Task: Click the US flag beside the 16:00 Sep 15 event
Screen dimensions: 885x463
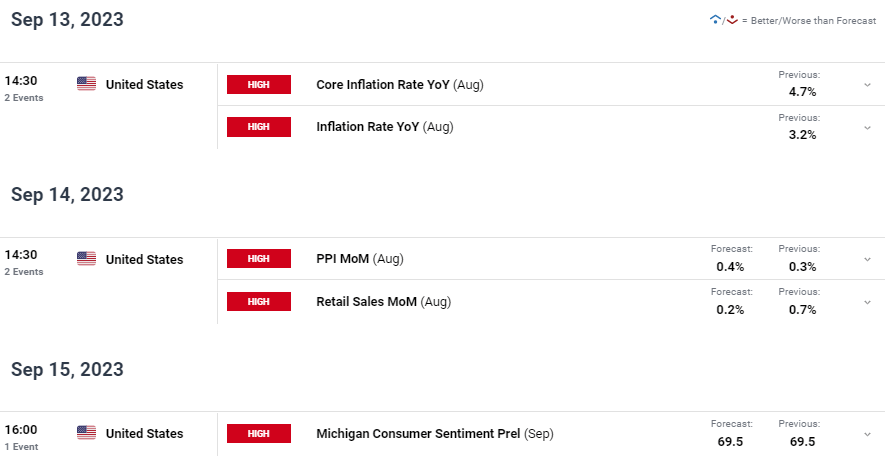Action: (x=87, y=433)
